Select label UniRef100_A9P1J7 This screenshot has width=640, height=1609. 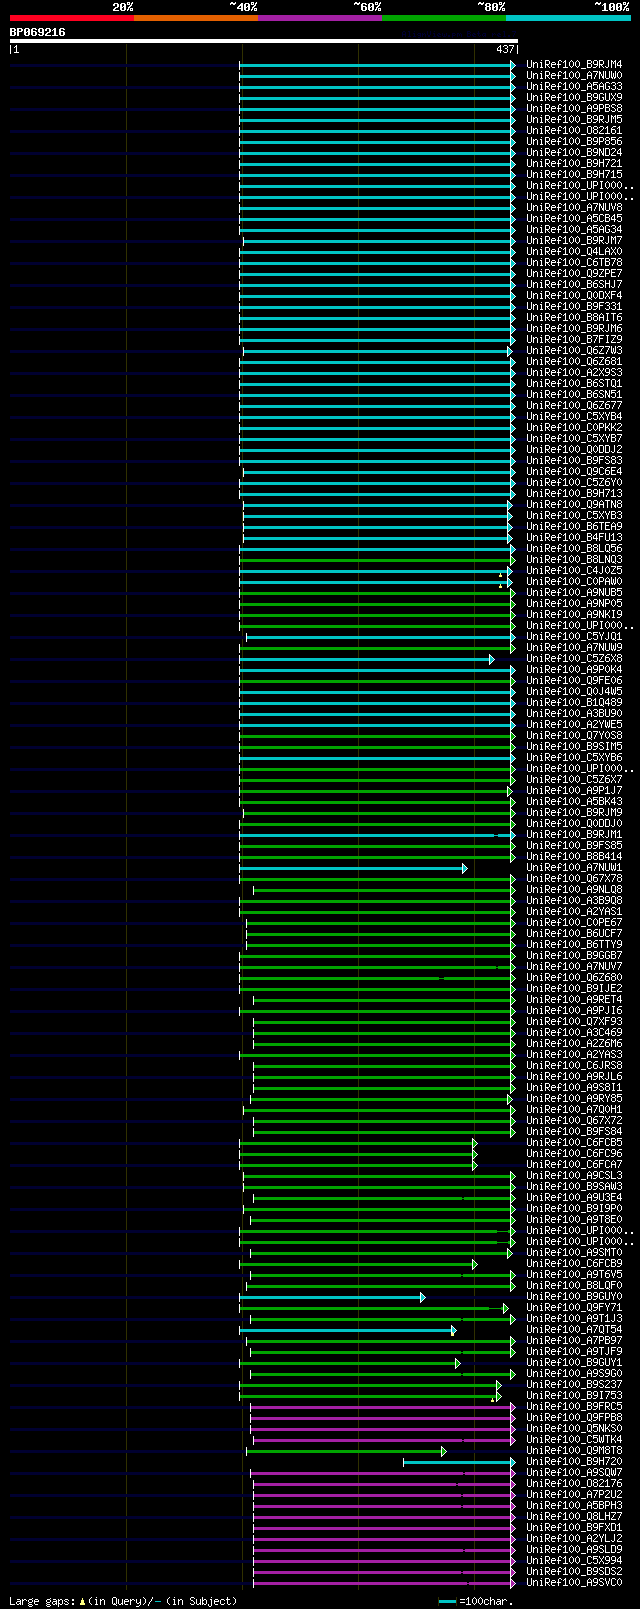(x=574, y=791)
